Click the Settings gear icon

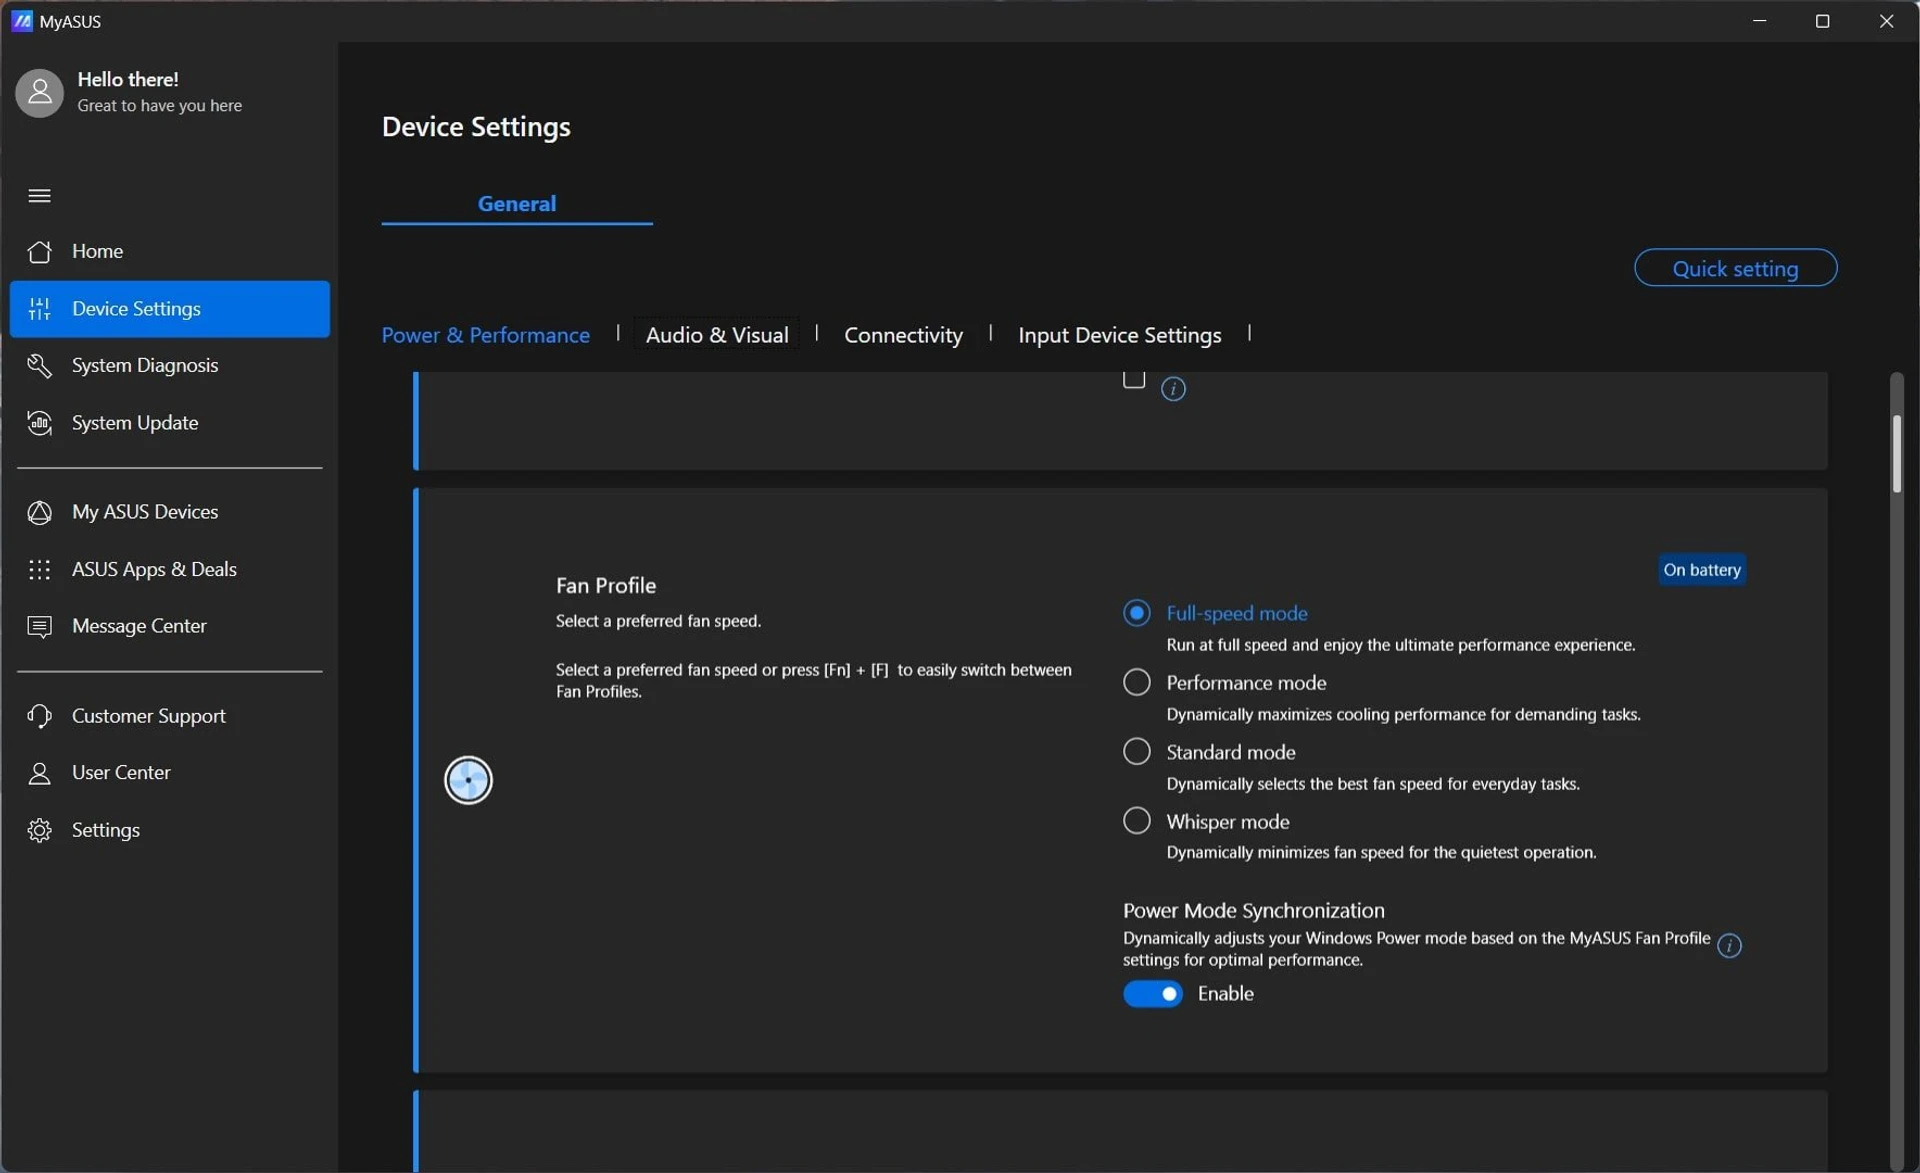pos(40,831)
